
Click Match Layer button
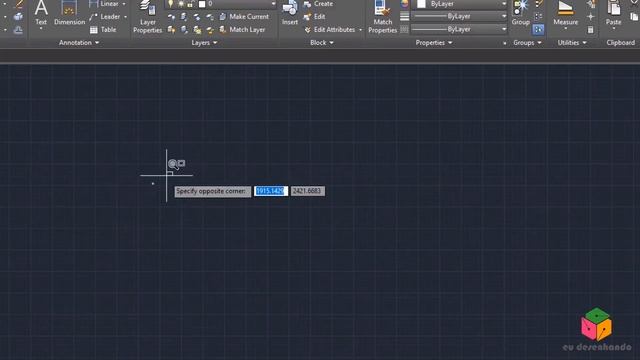[x=242, y=30]
